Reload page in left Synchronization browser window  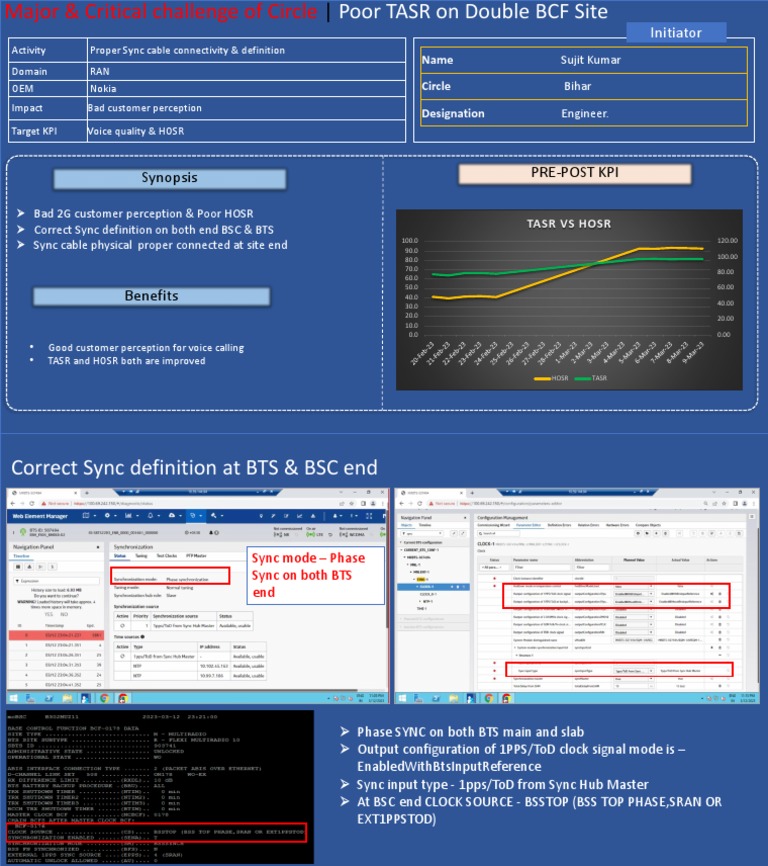32,503
